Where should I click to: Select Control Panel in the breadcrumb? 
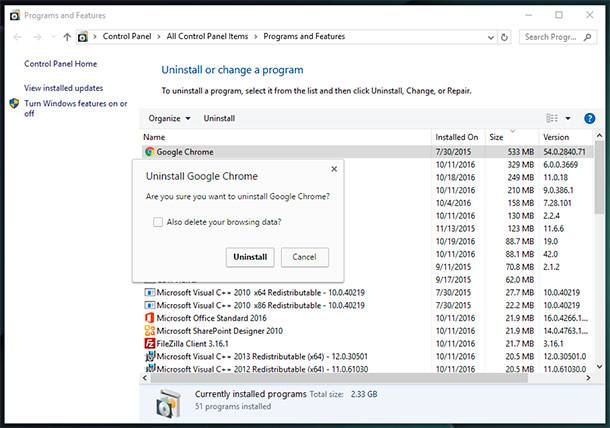pyautogui.click(x=127, y=36)
